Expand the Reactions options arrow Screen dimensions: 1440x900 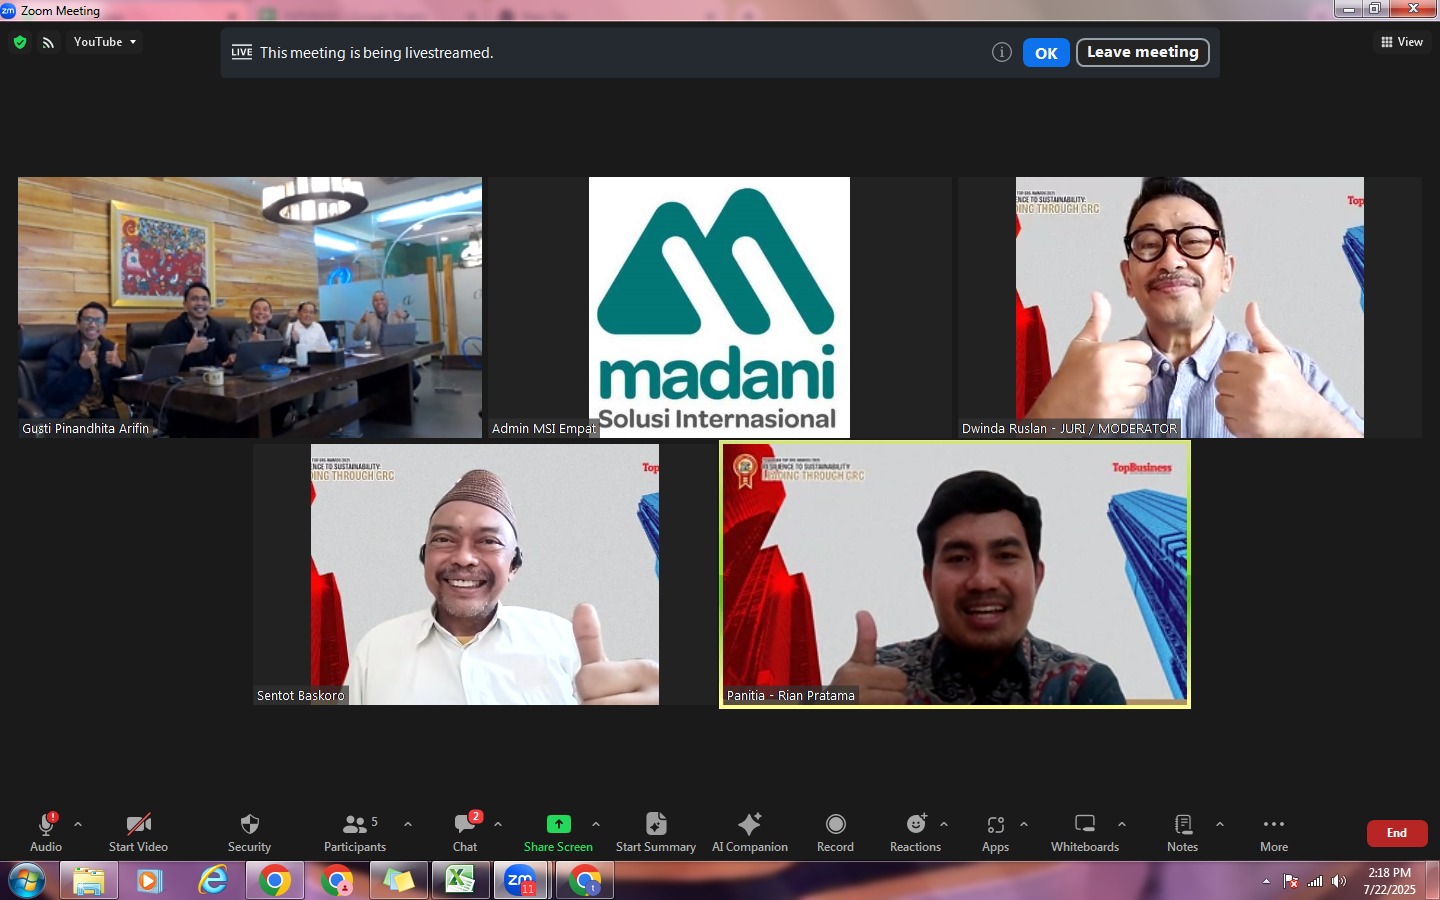point(944,825)
